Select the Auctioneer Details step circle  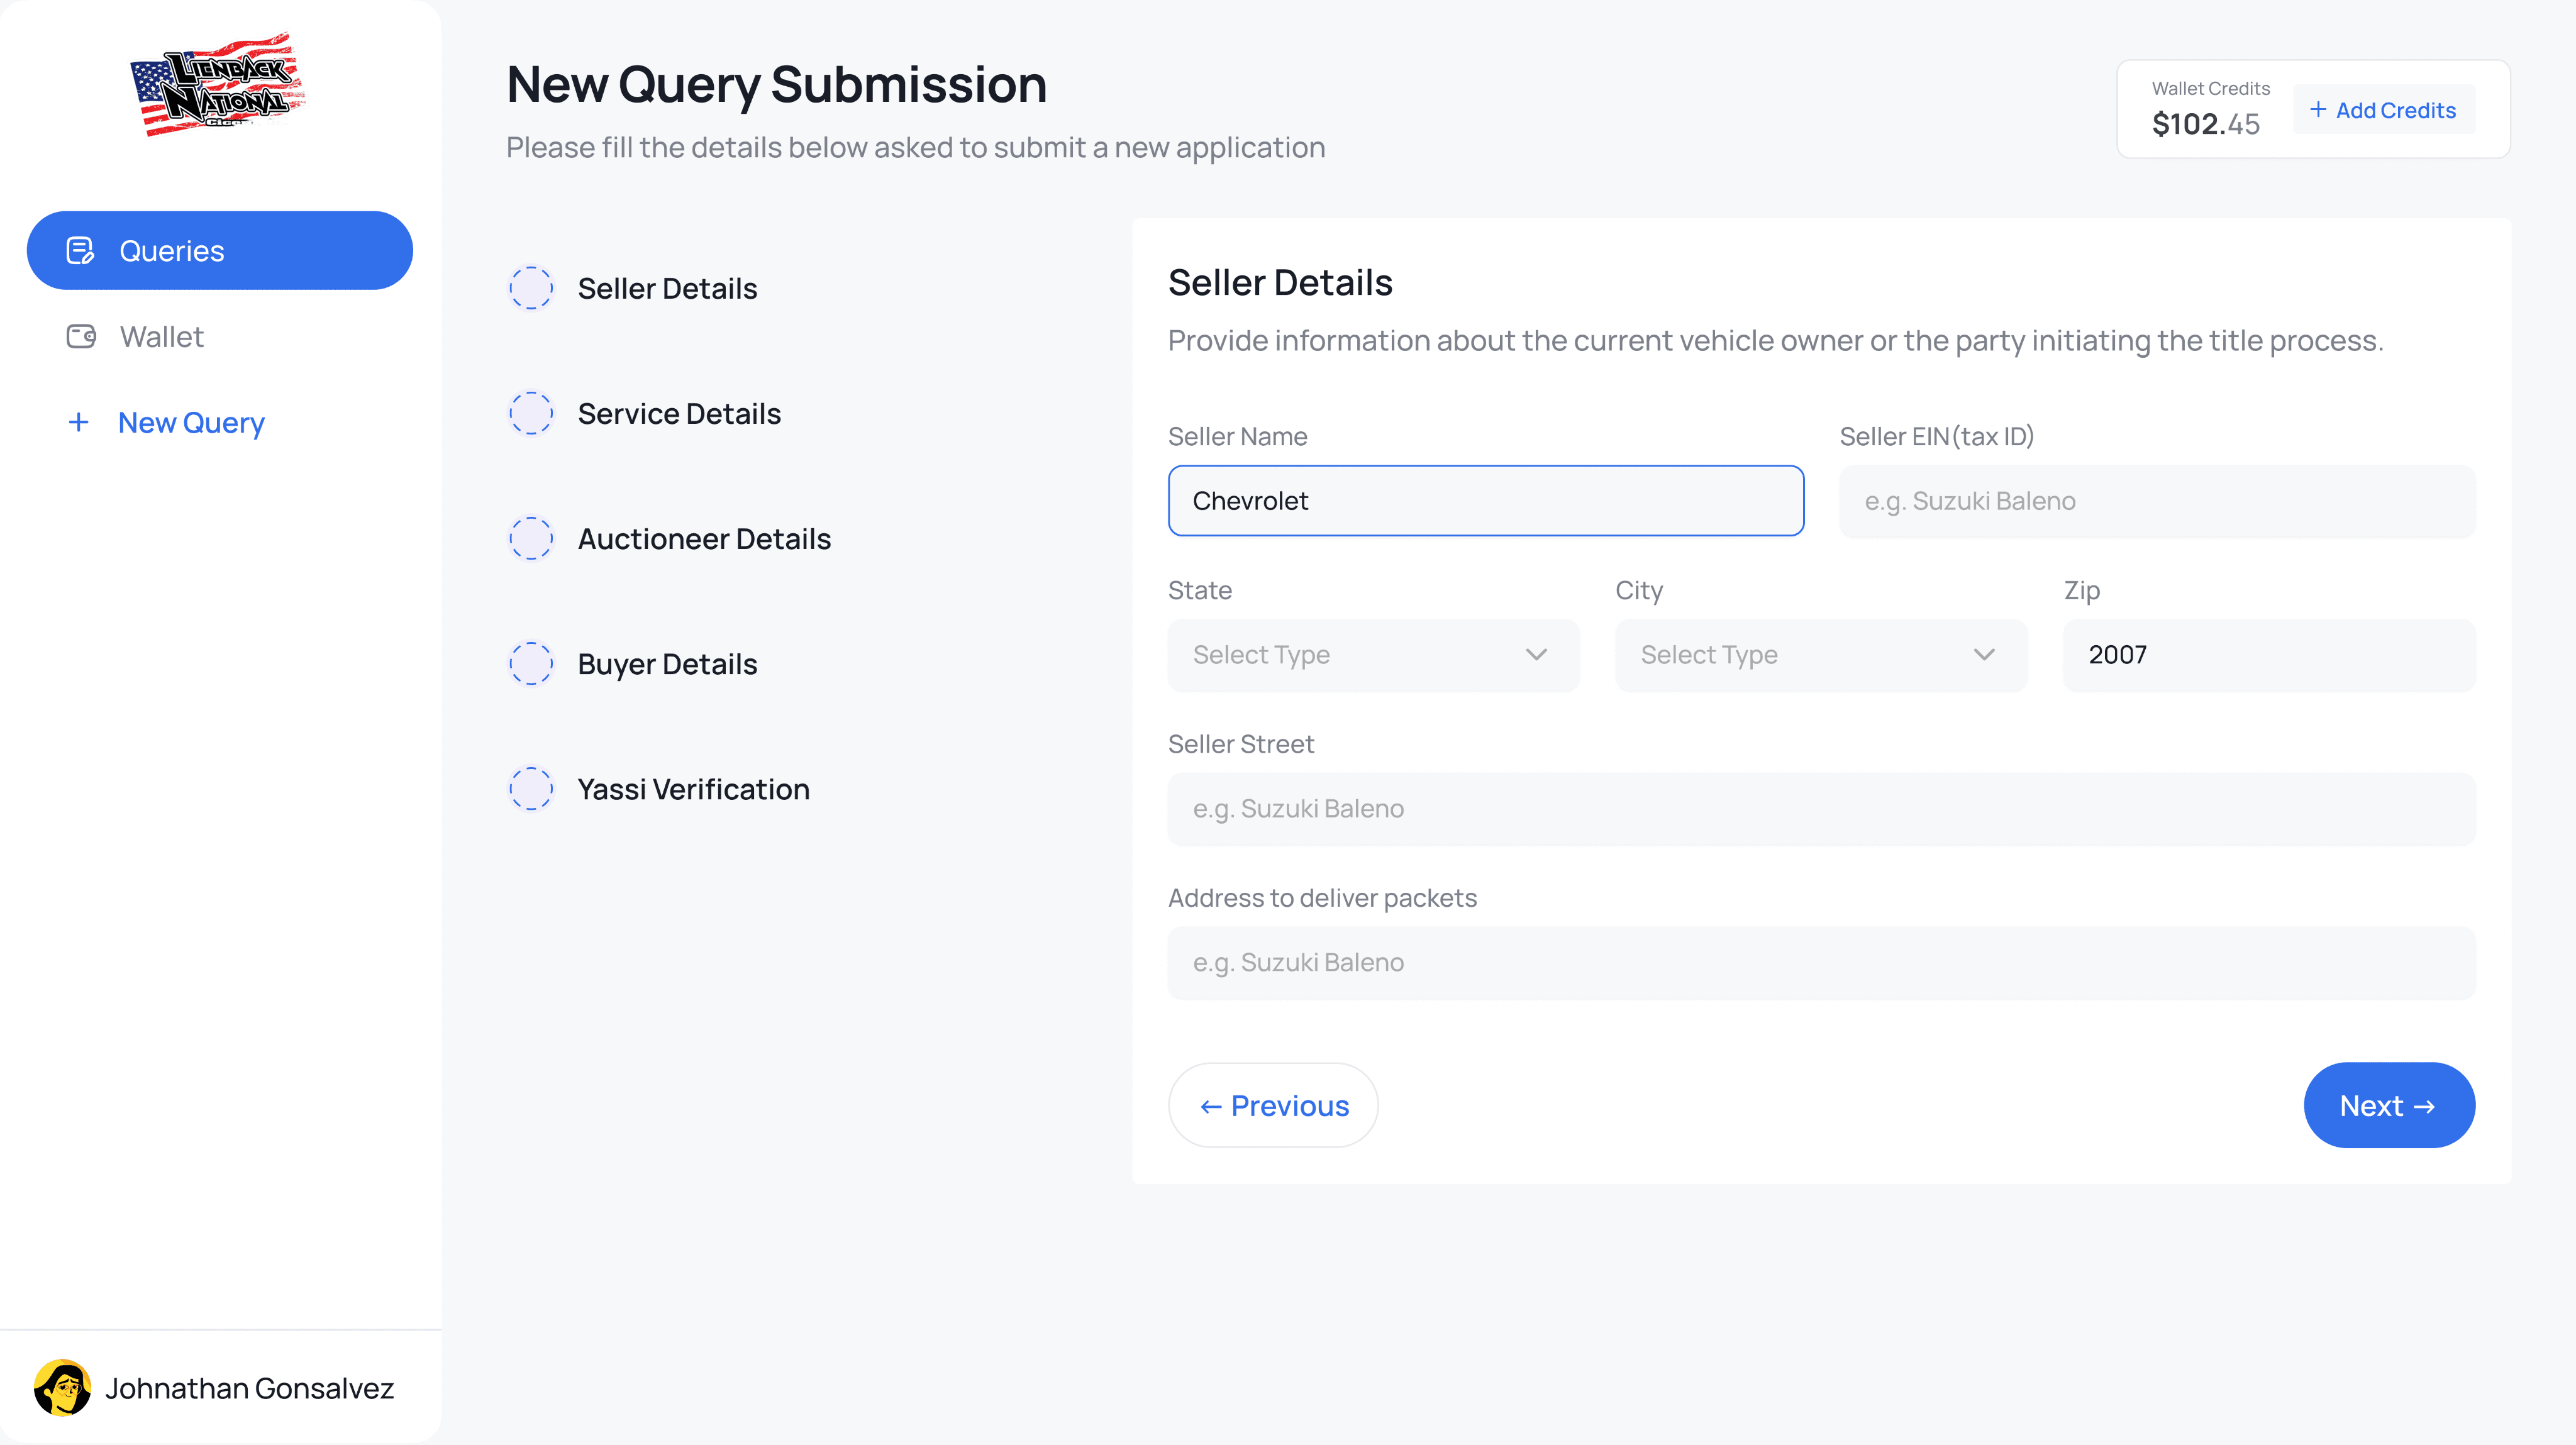531,538
